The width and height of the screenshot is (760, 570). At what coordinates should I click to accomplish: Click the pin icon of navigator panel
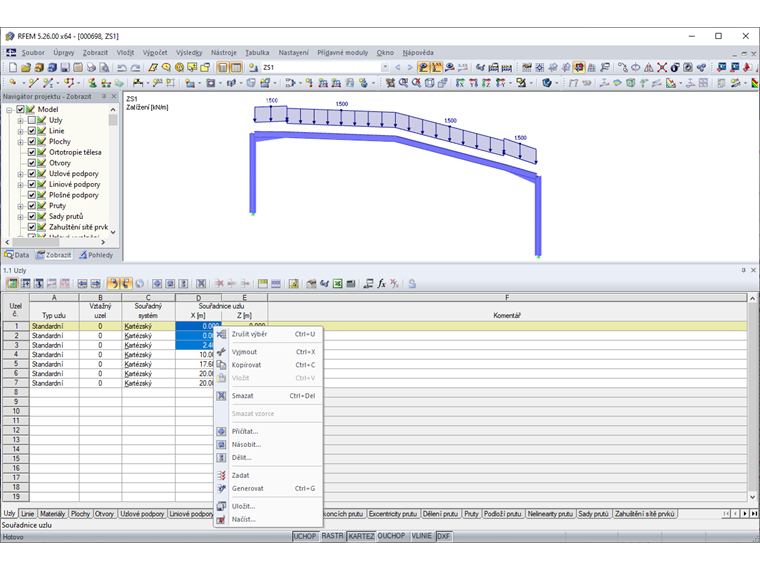(104, 96)
